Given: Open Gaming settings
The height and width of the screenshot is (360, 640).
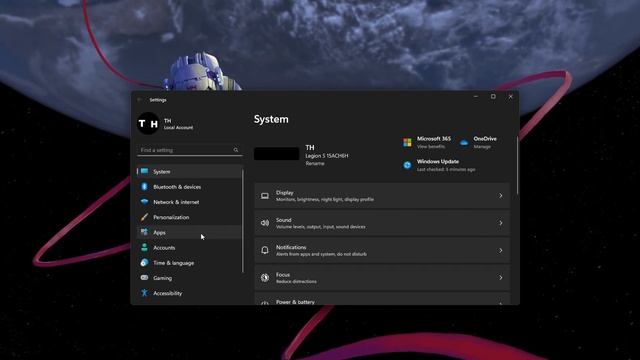Looking at the screenshot, I should click(x=189, y=278).
